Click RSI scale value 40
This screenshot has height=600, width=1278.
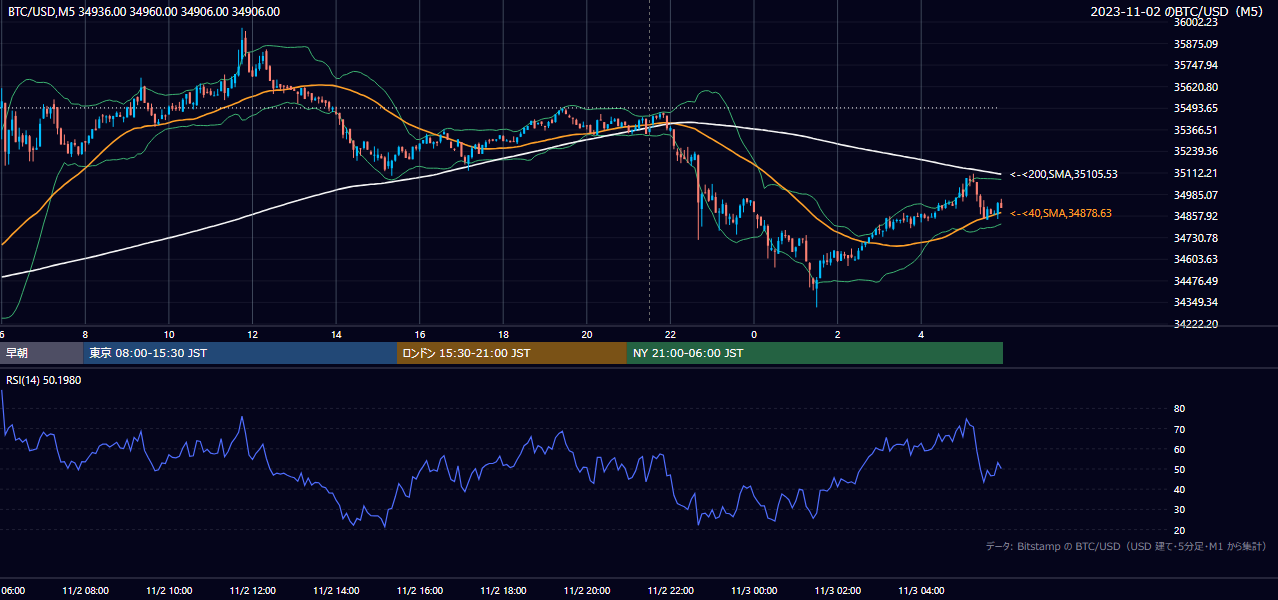1179,489
